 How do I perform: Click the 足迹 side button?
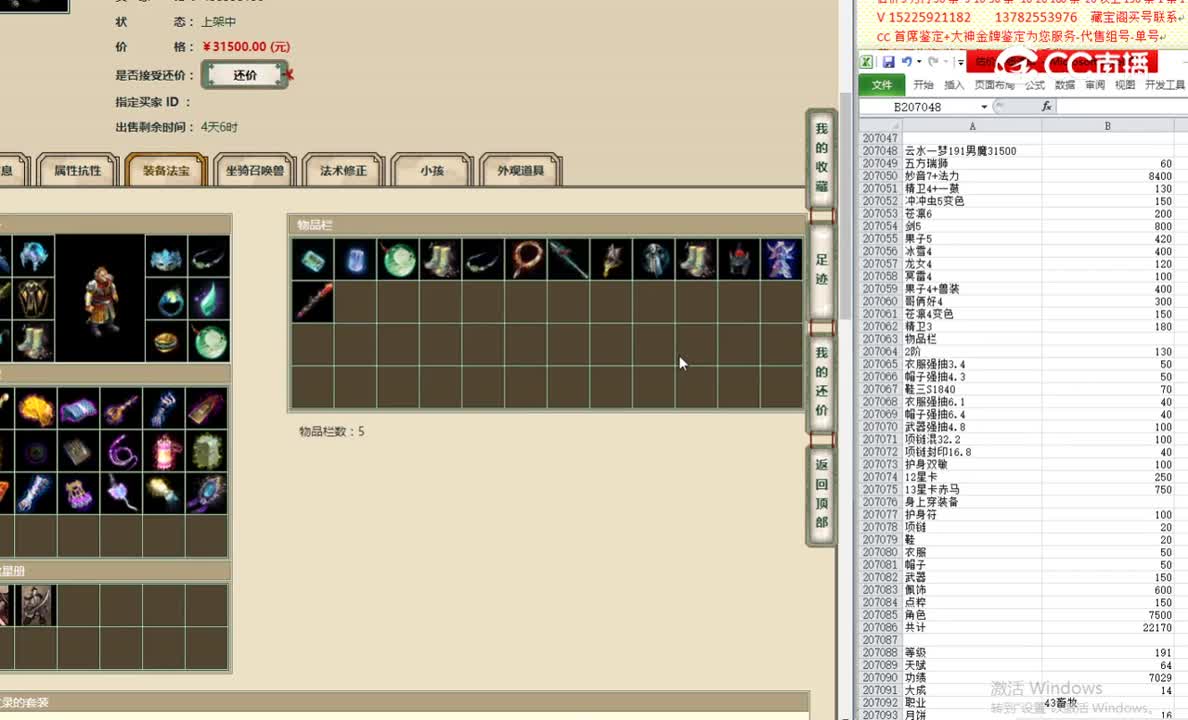point(821,270)
